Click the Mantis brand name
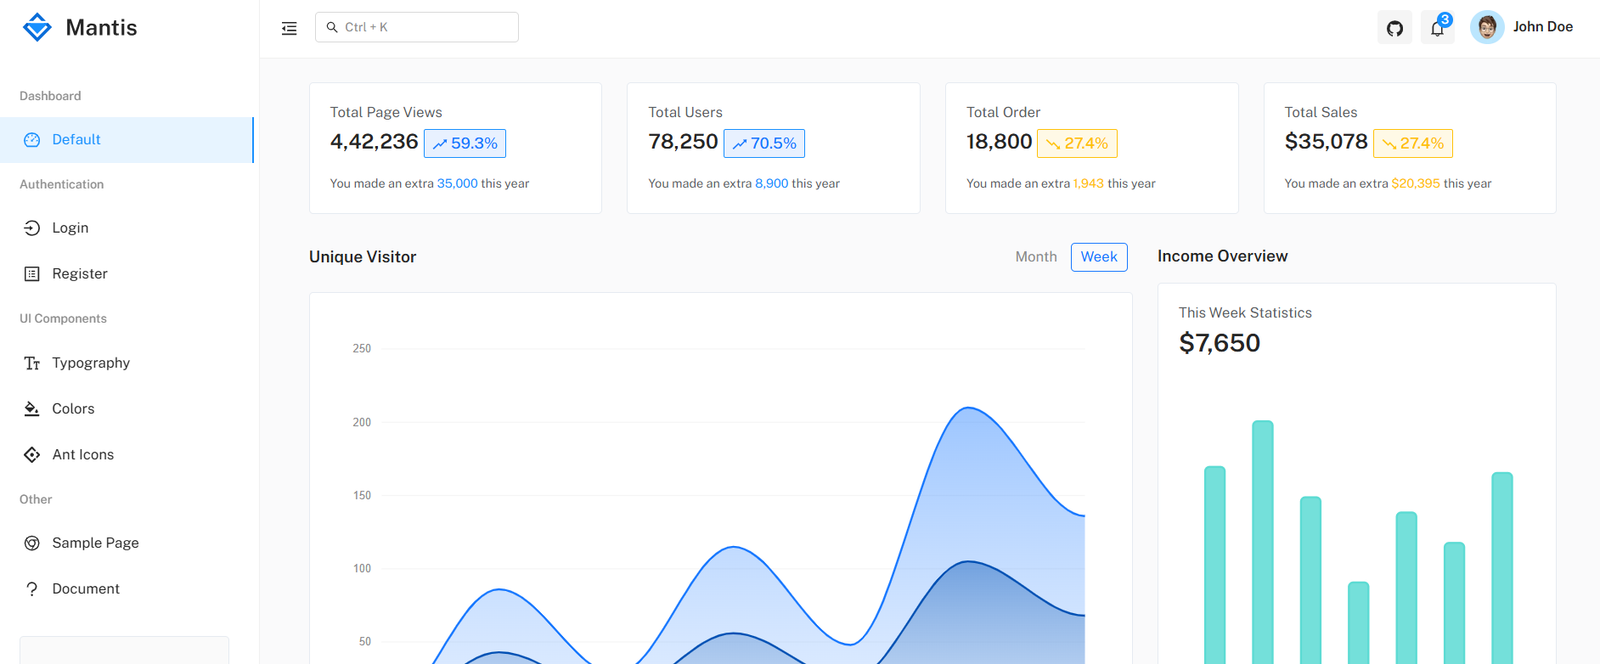This screenshot has width=1600, height=664. pyautogui.click(x=101, y=28)
